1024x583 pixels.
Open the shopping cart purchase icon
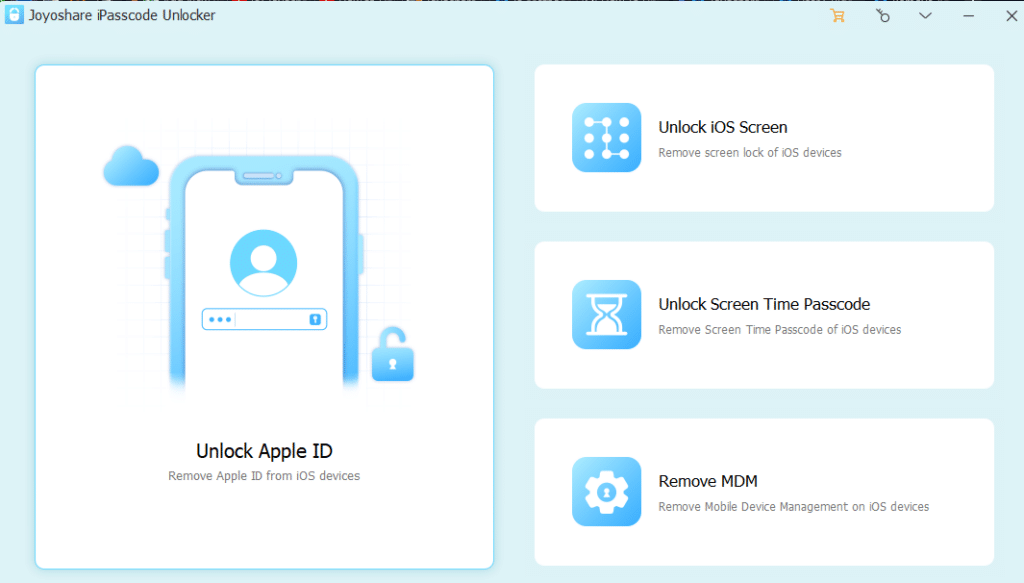[x=838, y=16]
